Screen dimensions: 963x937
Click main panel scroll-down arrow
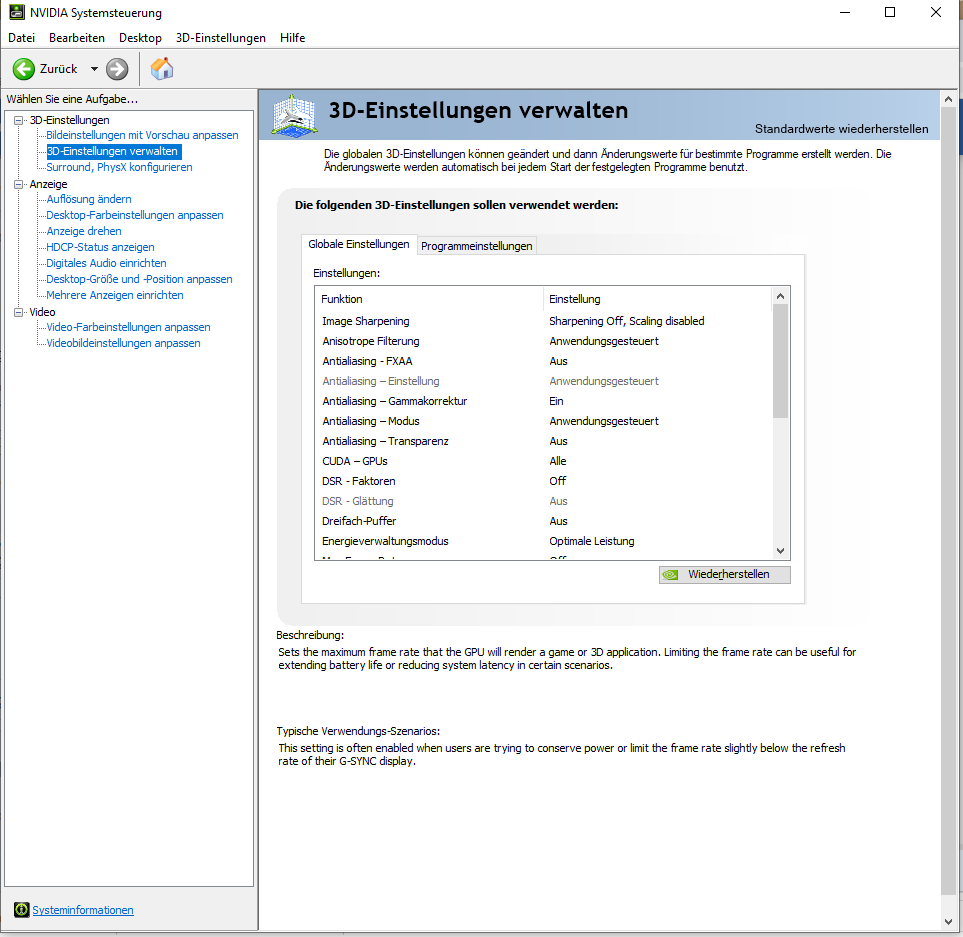948,922
